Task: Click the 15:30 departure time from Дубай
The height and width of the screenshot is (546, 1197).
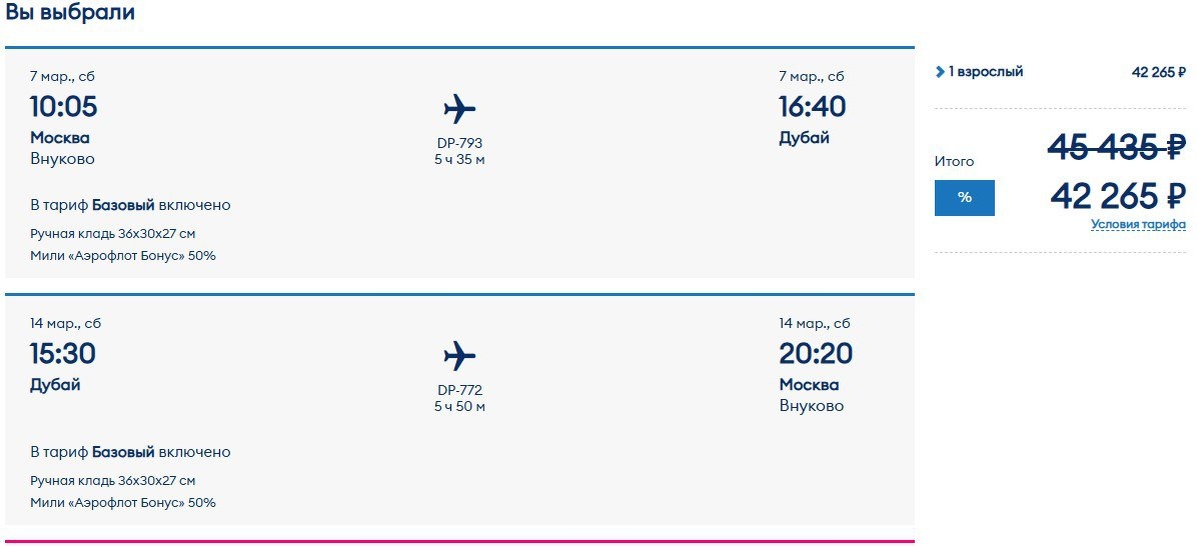Action: tap(64, 353)
